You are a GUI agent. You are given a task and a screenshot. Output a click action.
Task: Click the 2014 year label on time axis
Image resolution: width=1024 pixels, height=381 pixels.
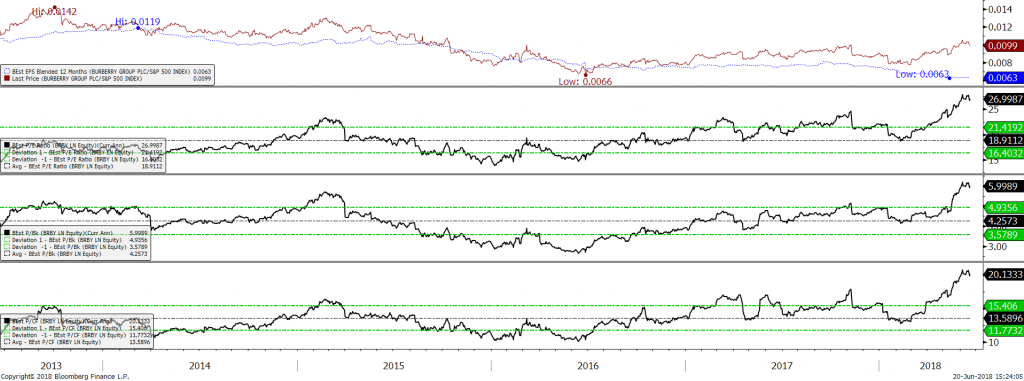199,365
